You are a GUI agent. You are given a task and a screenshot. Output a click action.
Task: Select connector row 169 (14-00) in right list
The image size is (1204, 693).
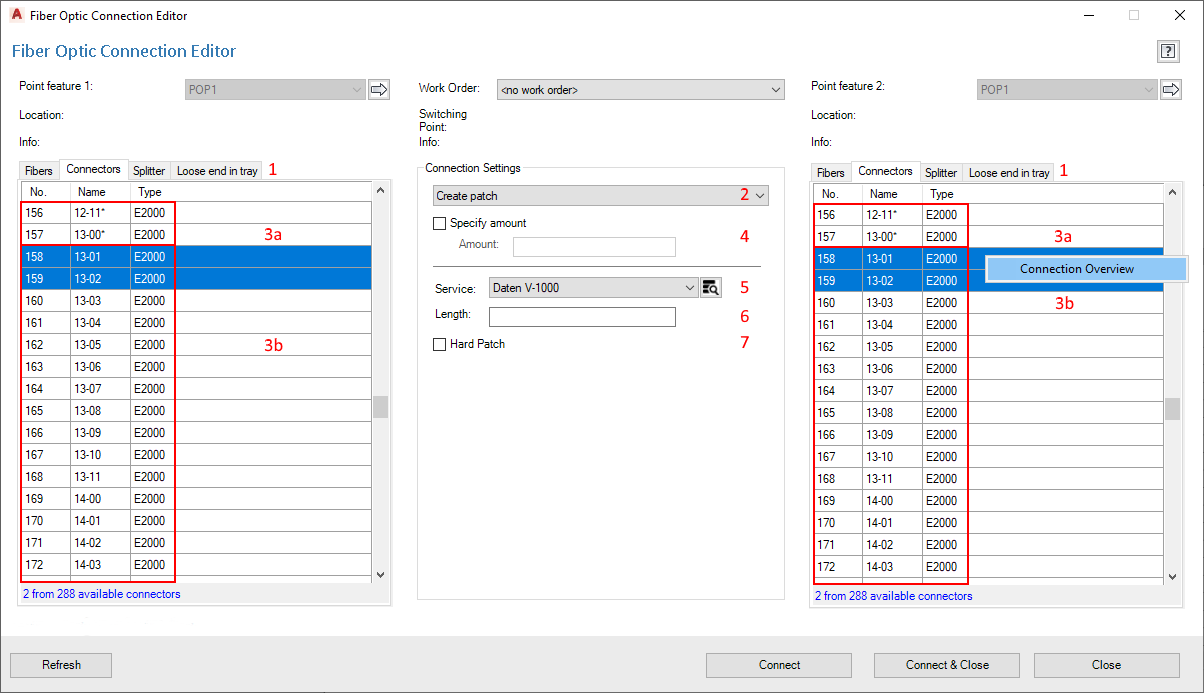click(x=988, y=501)
